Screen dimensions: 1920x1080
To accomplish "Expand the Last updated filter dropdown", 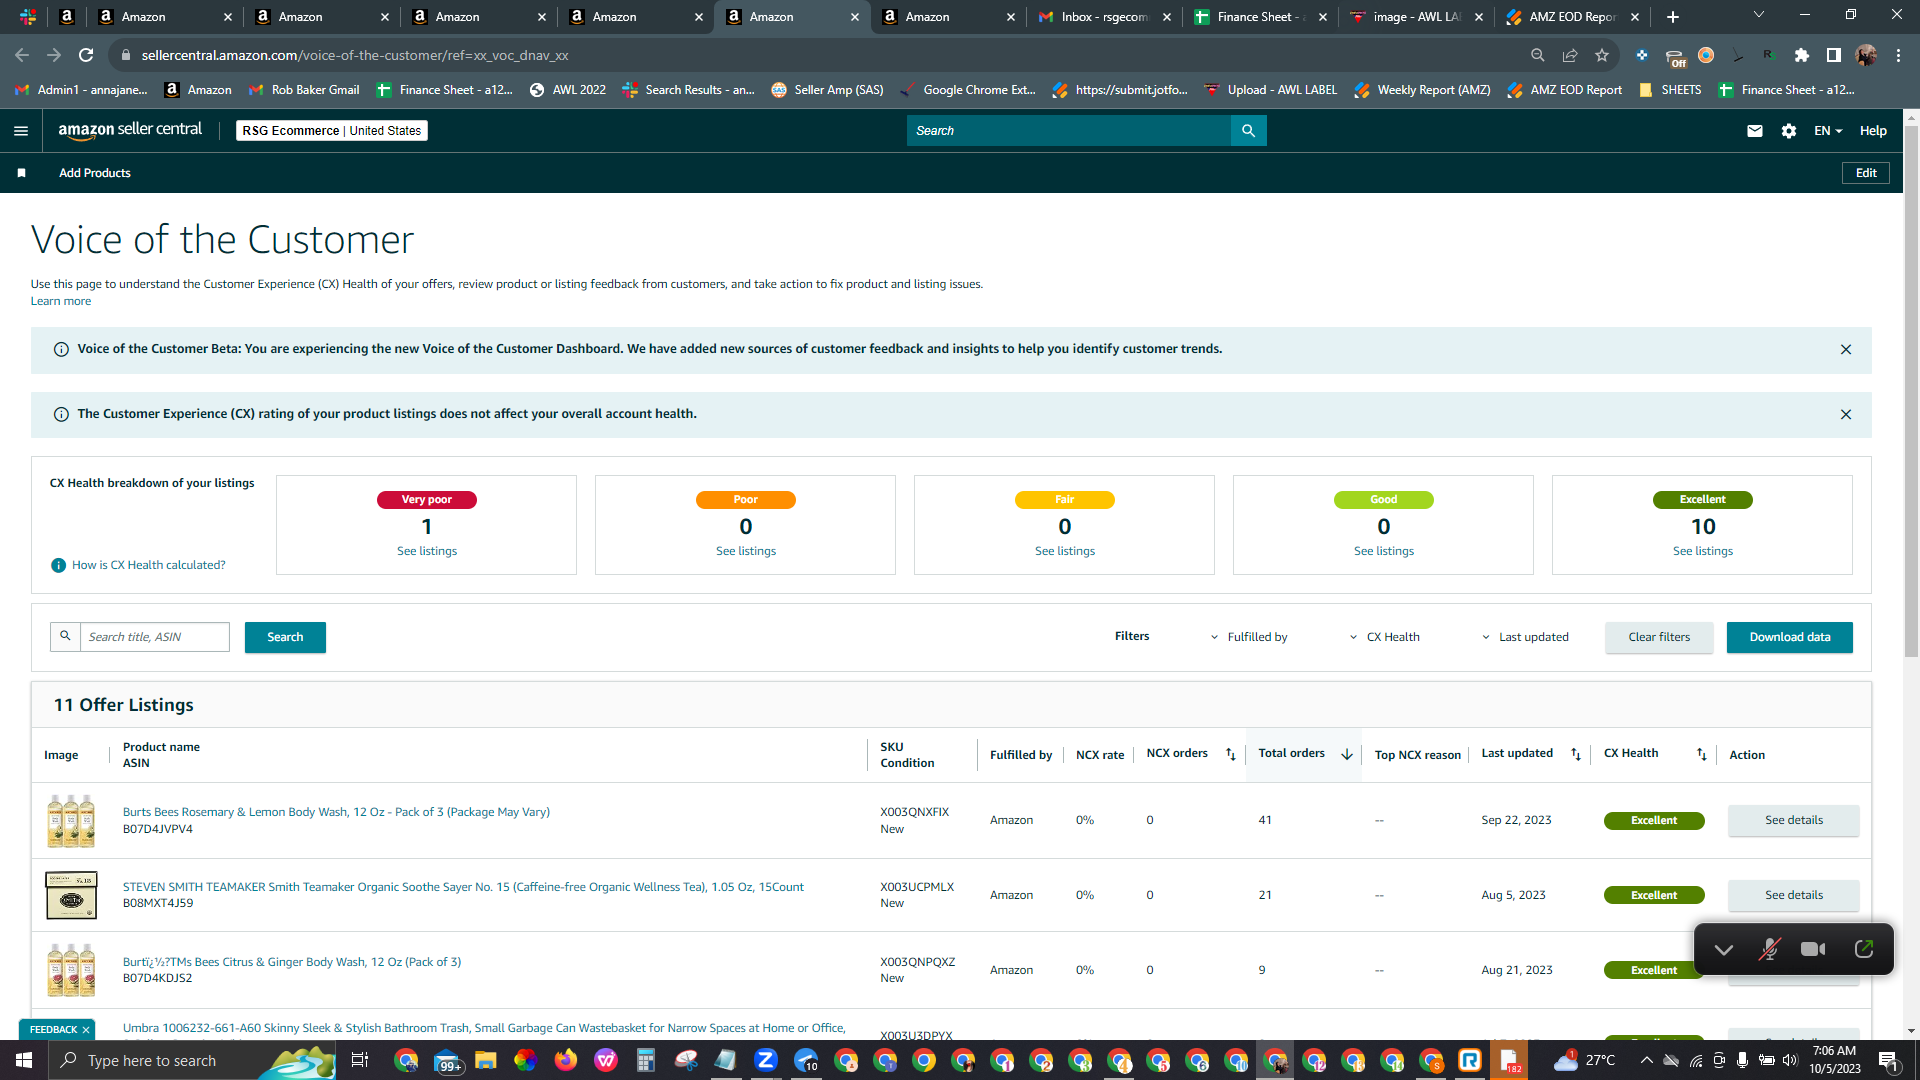I will pyautogui.click(x=1525, y=637).
